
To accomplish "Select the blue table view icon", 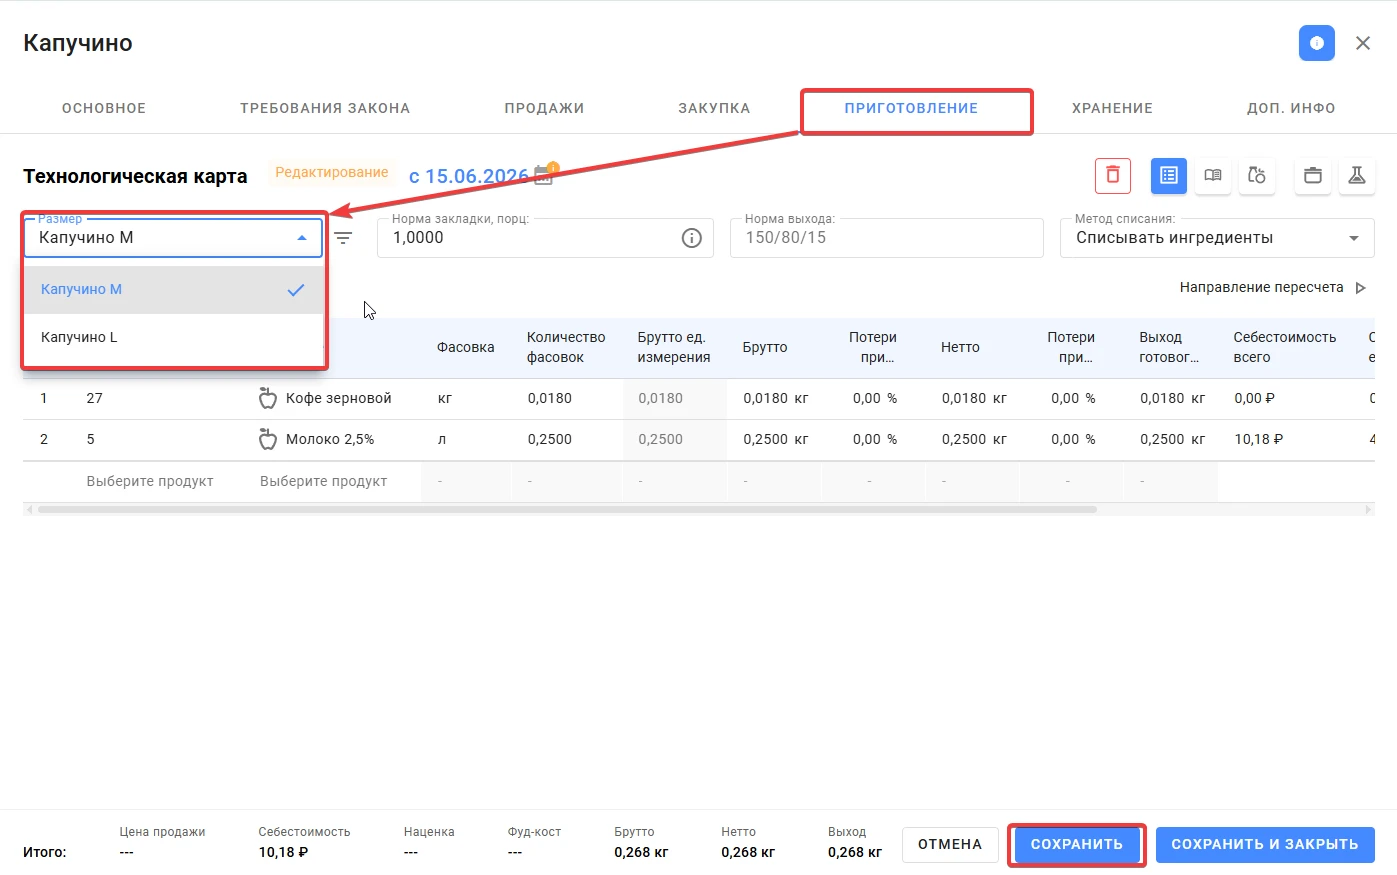I will [1168, 176].
